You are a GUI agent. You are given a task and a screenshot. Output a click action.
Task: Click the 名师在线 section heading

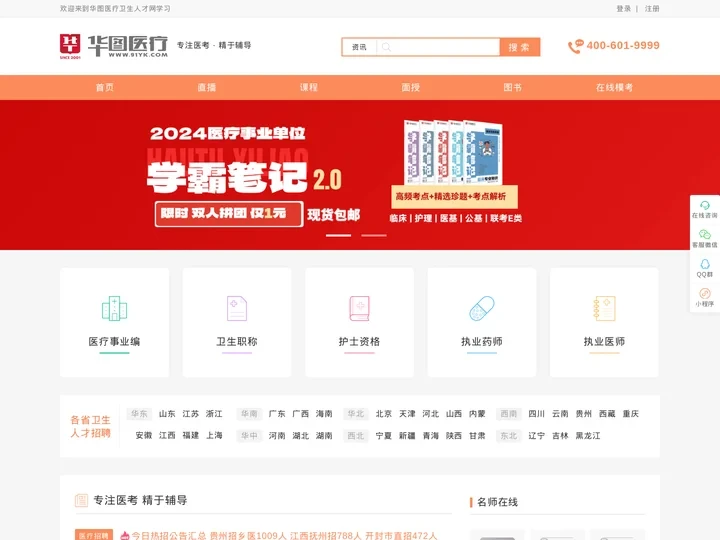click(x=497, y=502)
